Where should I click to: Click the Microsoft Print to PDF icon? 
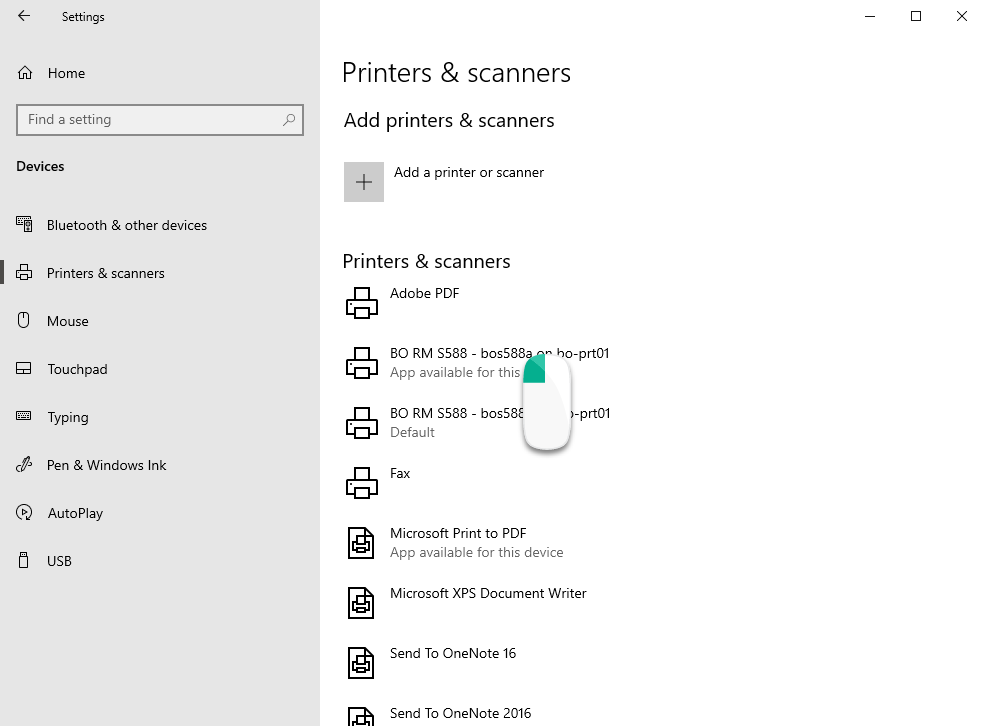[361, 542]
